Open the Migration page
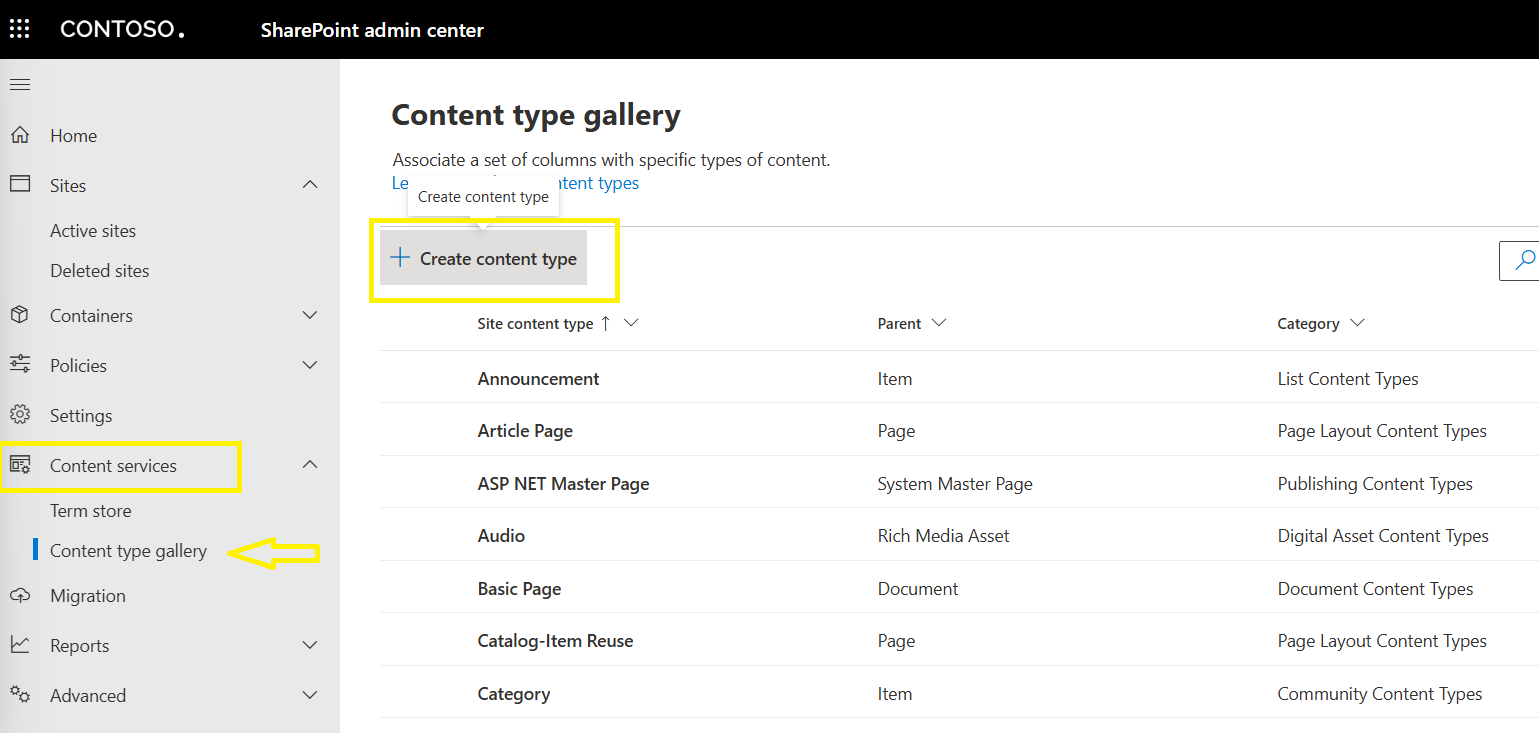The height and width of the screenshot is (733, 1539). click(x=88, y=596)
